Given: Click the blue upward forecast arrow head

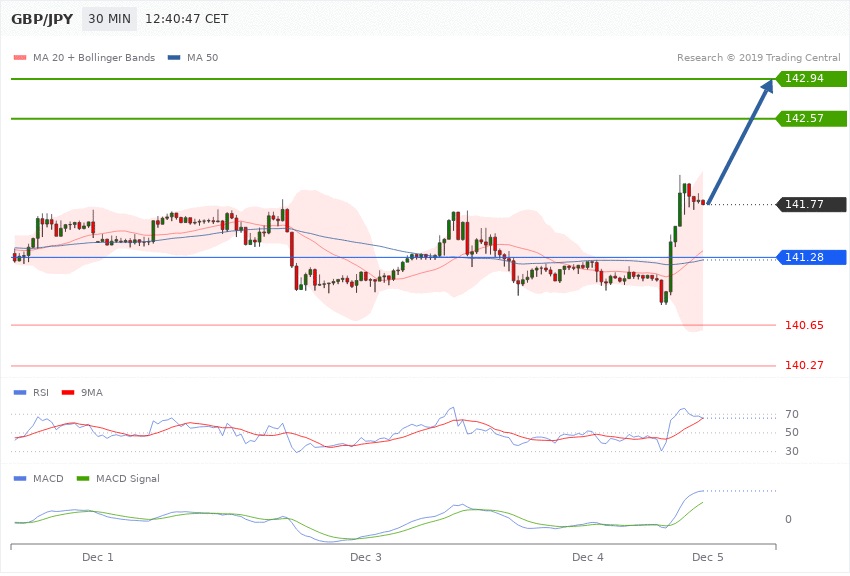Looking at the screenshot, I should coord(766,90).
